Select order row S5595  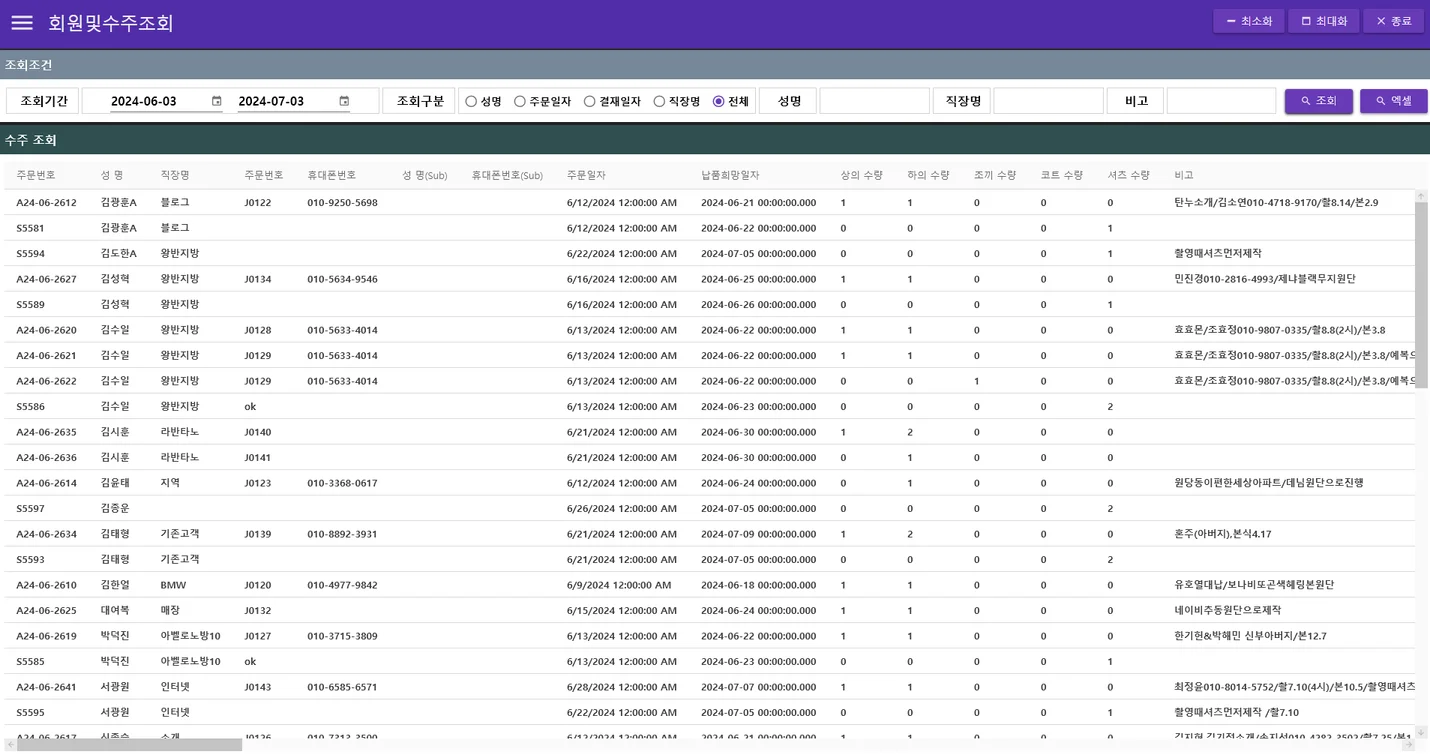tap(709, 712)
